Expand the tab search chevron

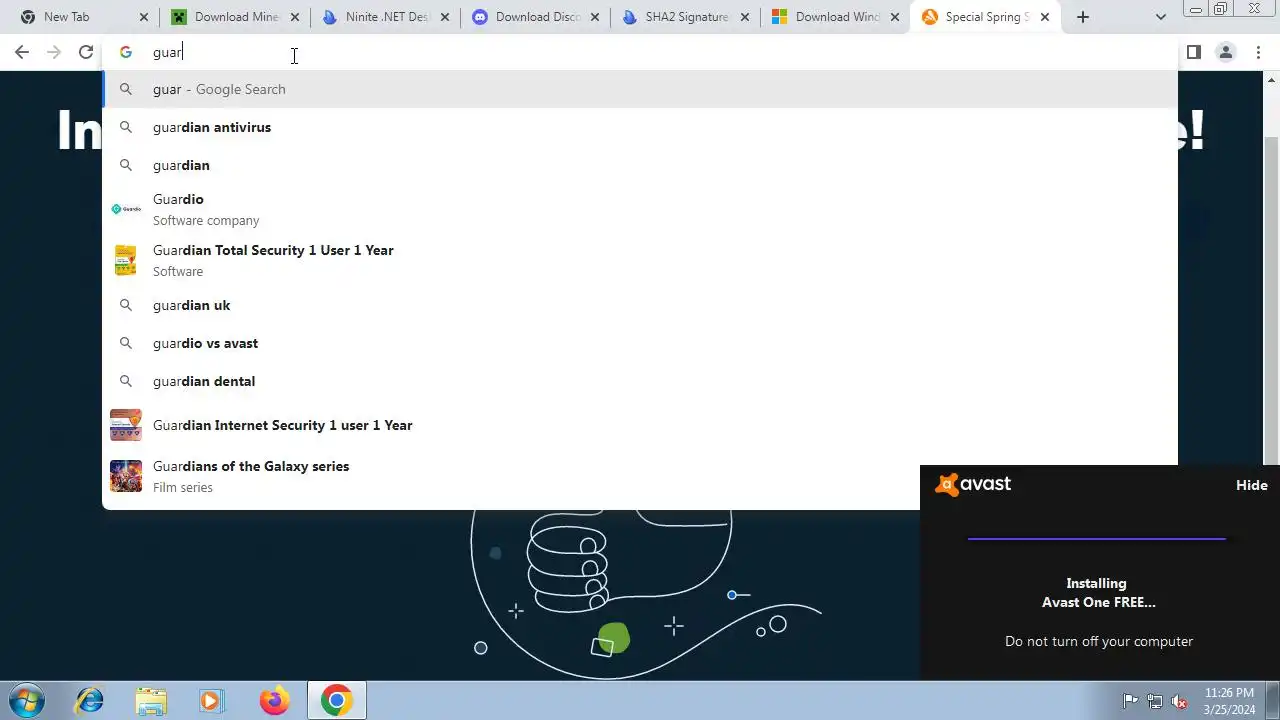(x=1160, y=17)
